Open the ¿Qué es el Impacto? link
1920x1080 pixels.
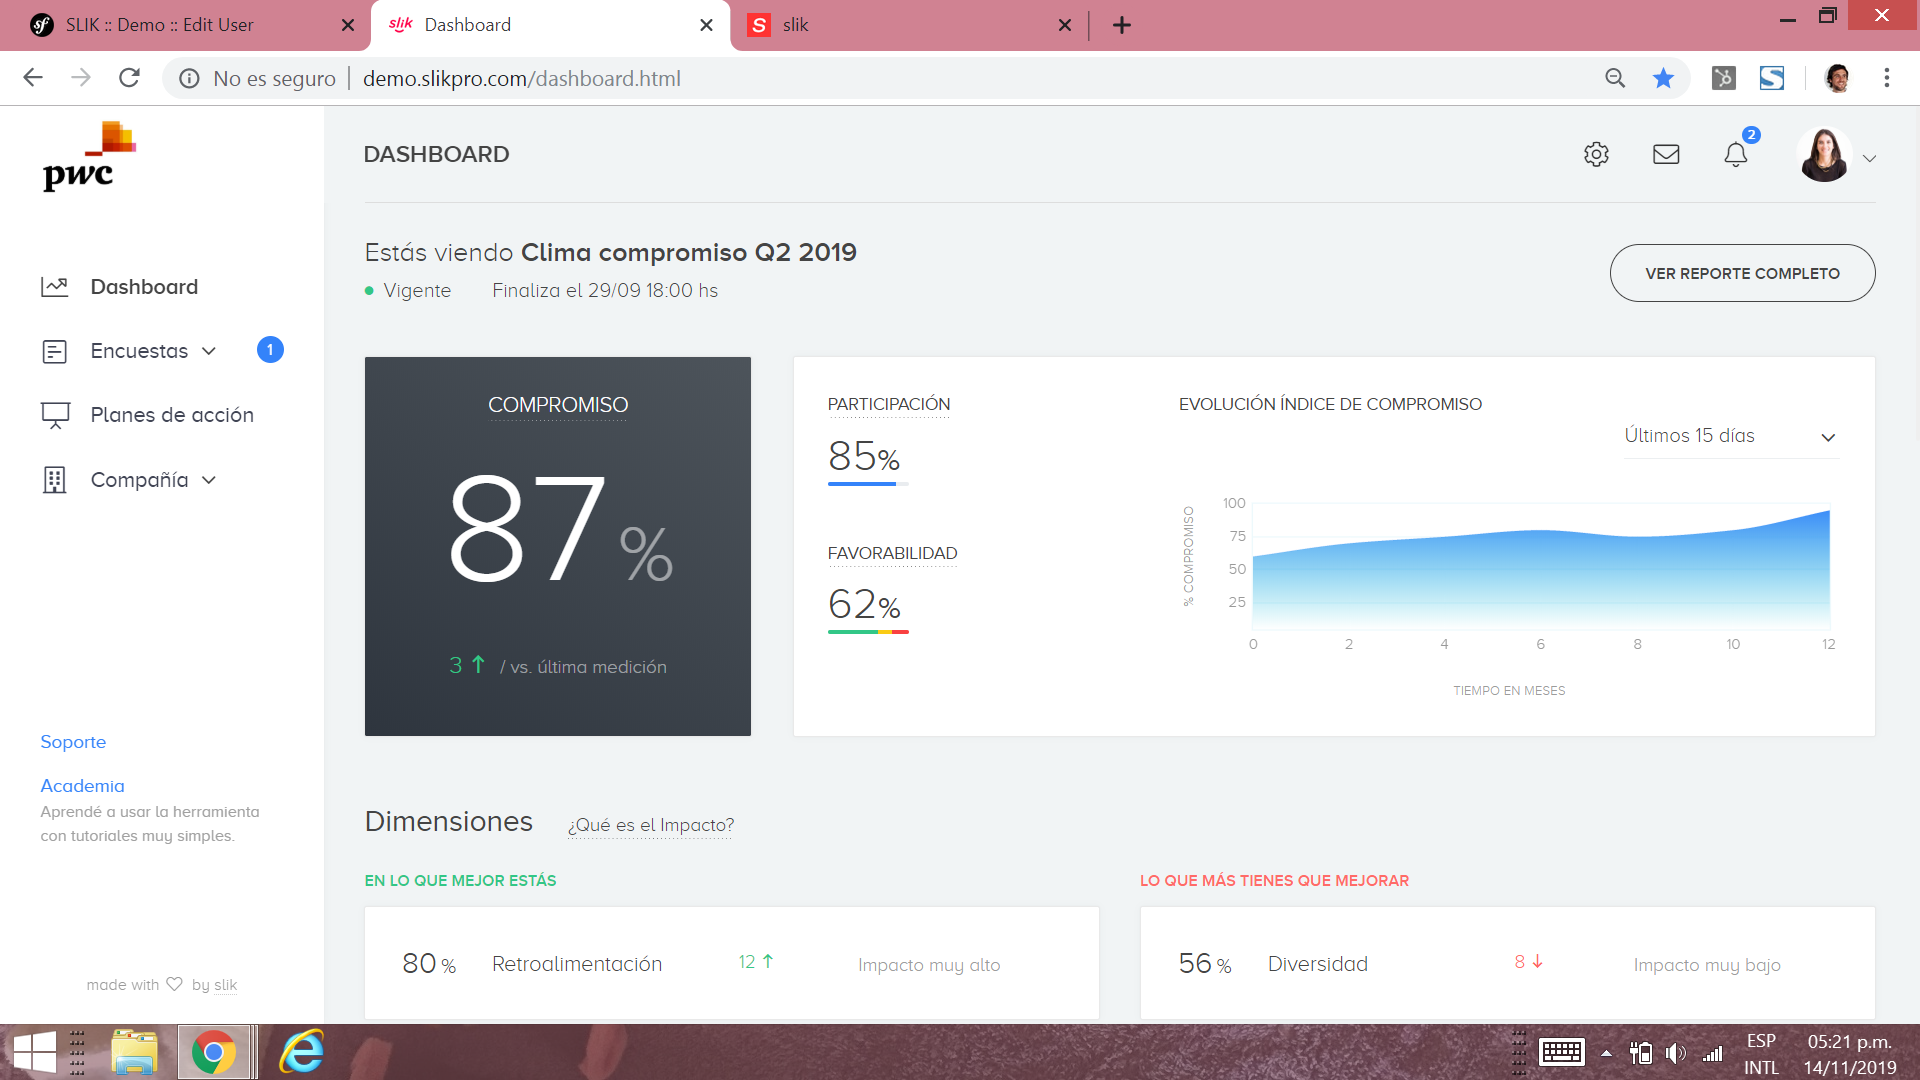pyautogui.click(x=650, y=825)
